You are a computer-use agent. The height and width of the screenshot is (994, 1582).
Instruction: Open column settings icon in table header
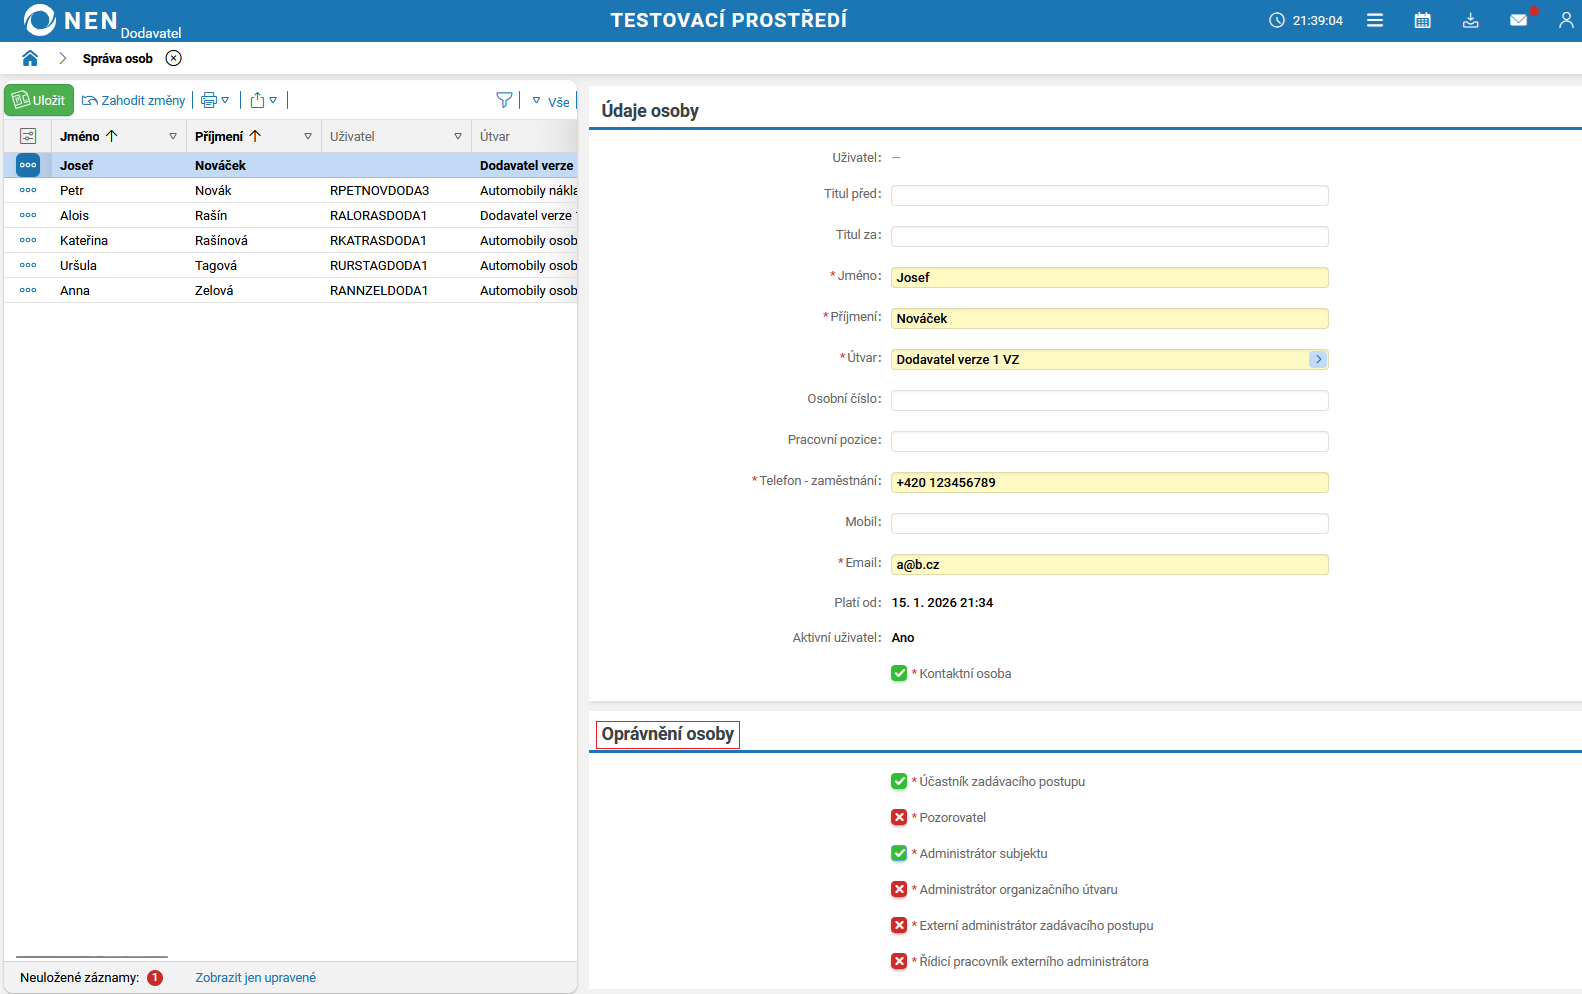pos(28,136)
